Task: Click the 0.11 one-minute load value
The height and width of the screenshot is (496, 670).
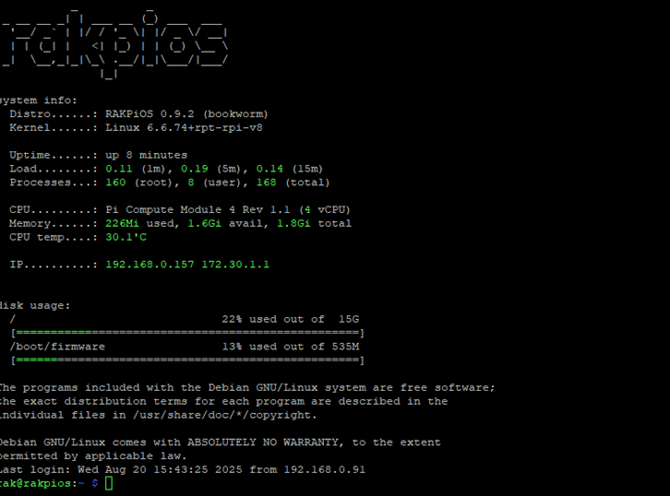Action: click(120, 169)
